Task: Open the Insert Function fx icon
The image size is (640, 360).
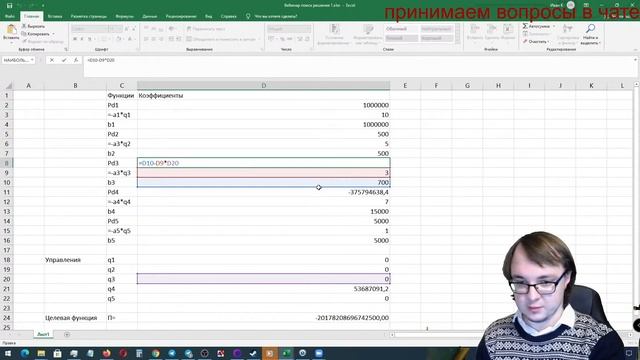Action: tap(76, 60)
